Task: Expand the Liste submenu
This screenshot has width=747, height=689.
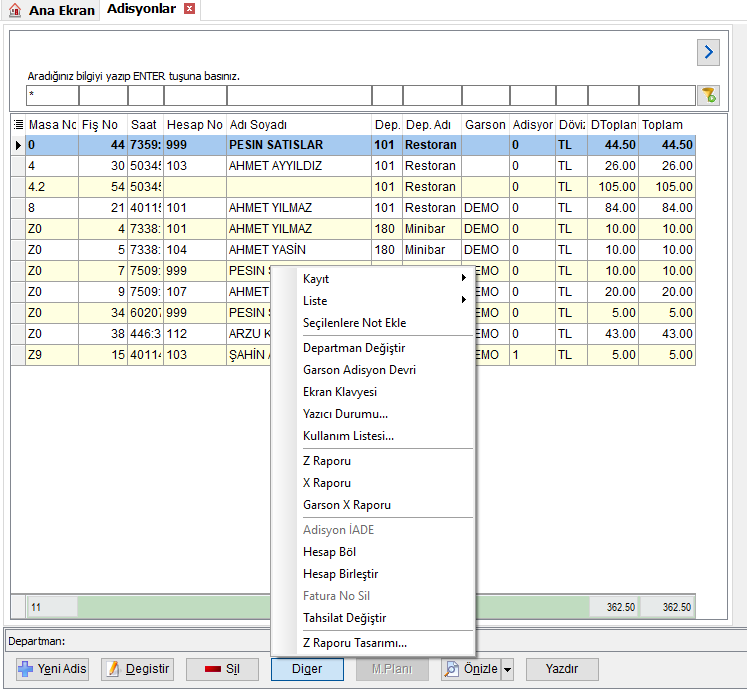Action: coord(384,300)
